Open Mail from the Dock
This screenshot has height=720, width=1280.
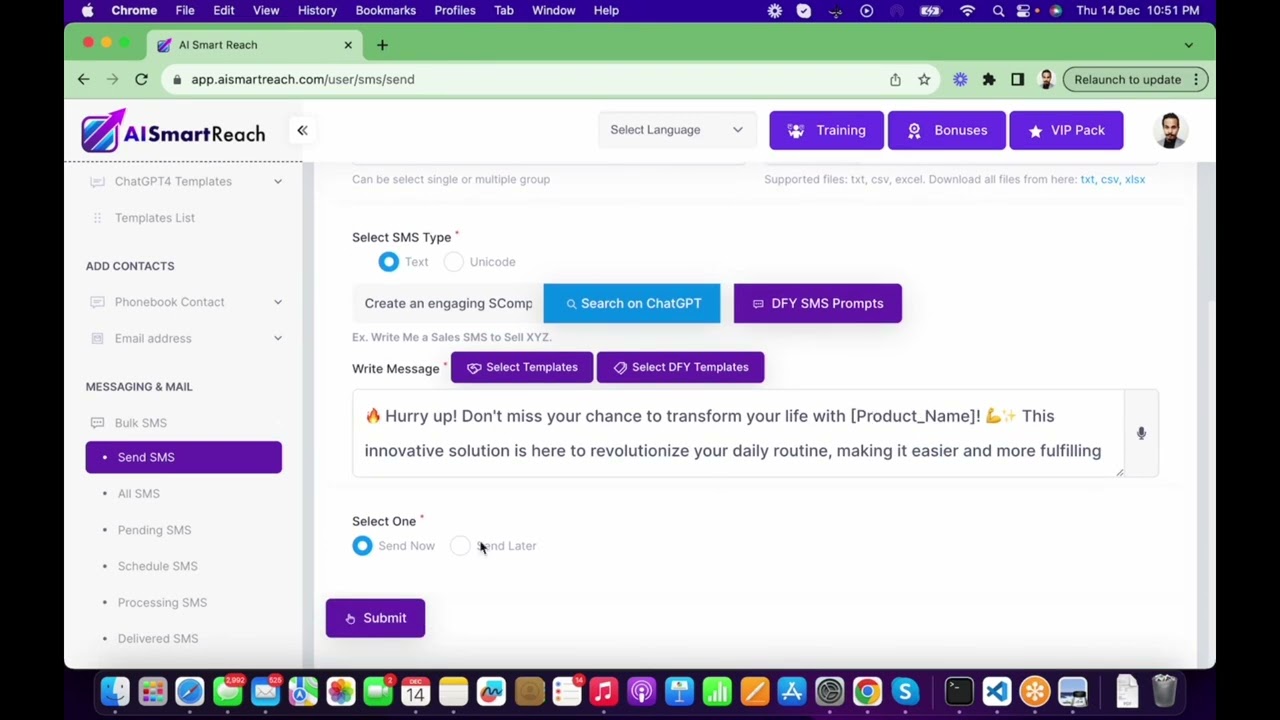click(x=265, y=691)
